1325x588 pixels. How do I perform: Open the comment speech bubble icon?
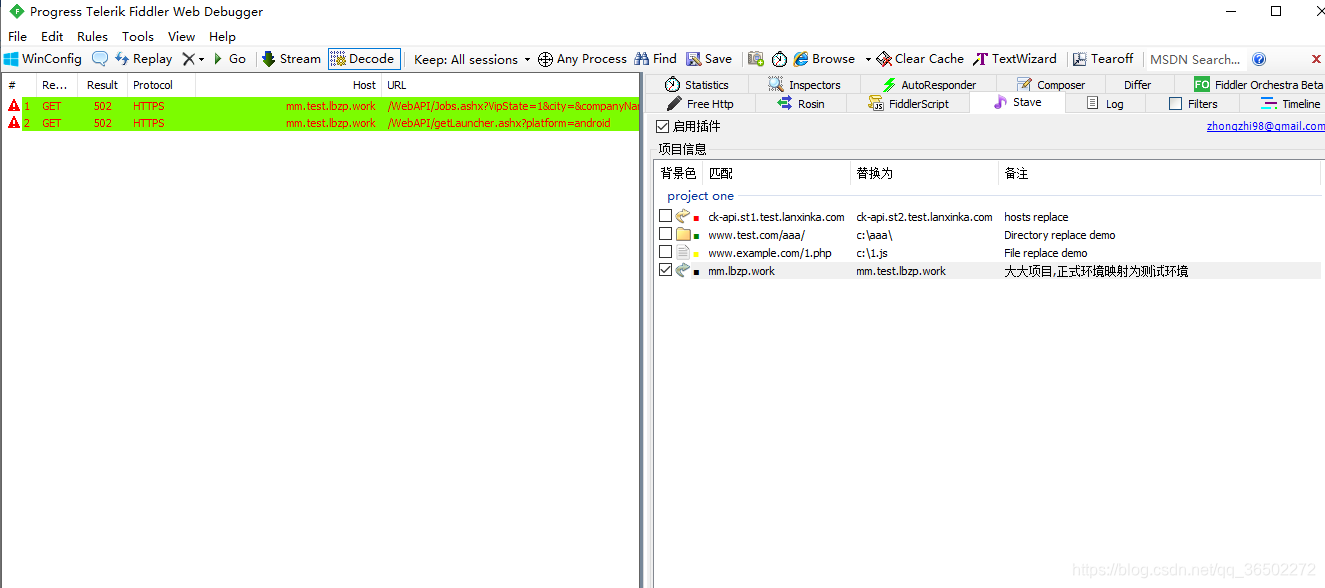pyautogui.click(x=100, y=59)
